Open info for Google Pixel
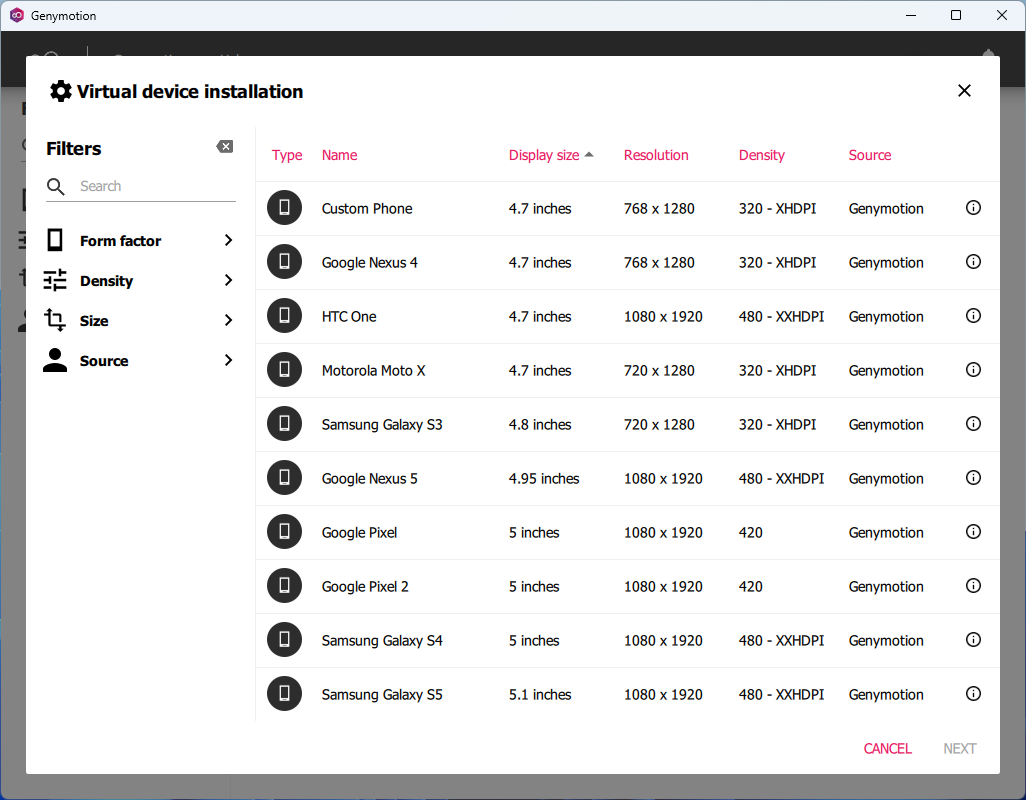The width and height of the screenshot is (1026, 800). [973, 532]
